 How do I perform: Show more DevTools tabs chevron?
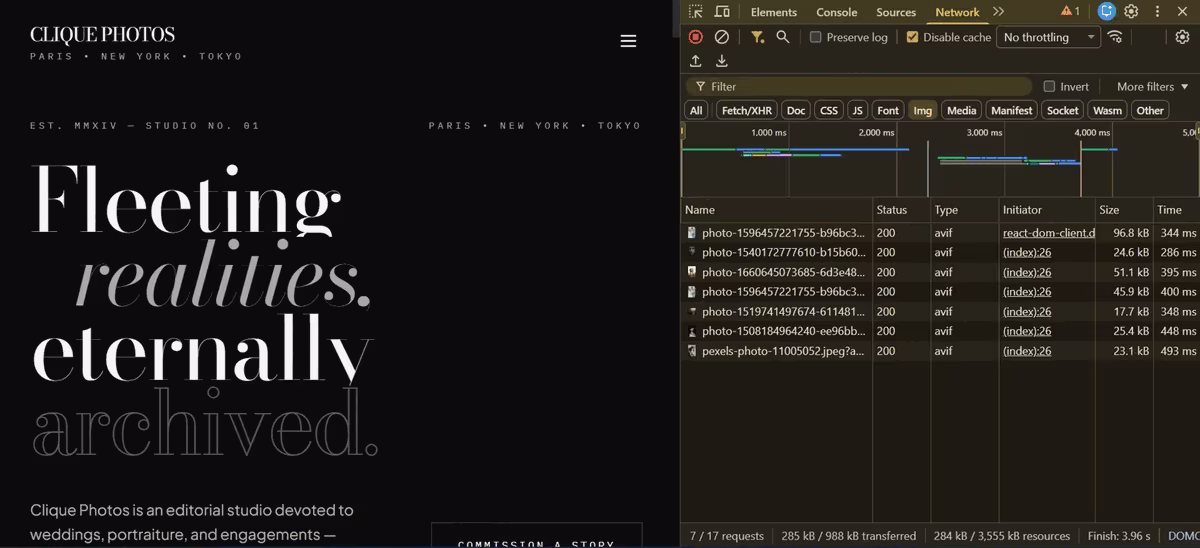coord(998,12)
